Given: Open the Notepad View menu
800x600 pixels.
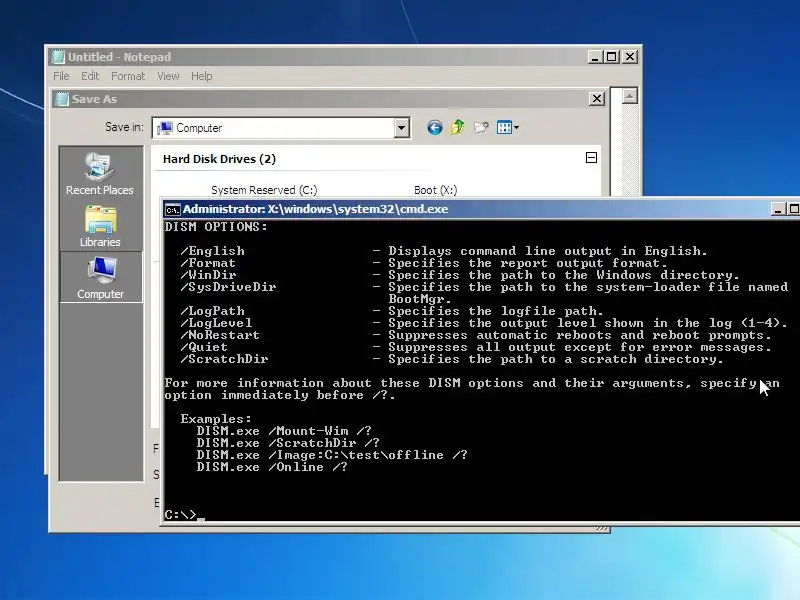Looking at the screenshot, I should coord(168,76).
